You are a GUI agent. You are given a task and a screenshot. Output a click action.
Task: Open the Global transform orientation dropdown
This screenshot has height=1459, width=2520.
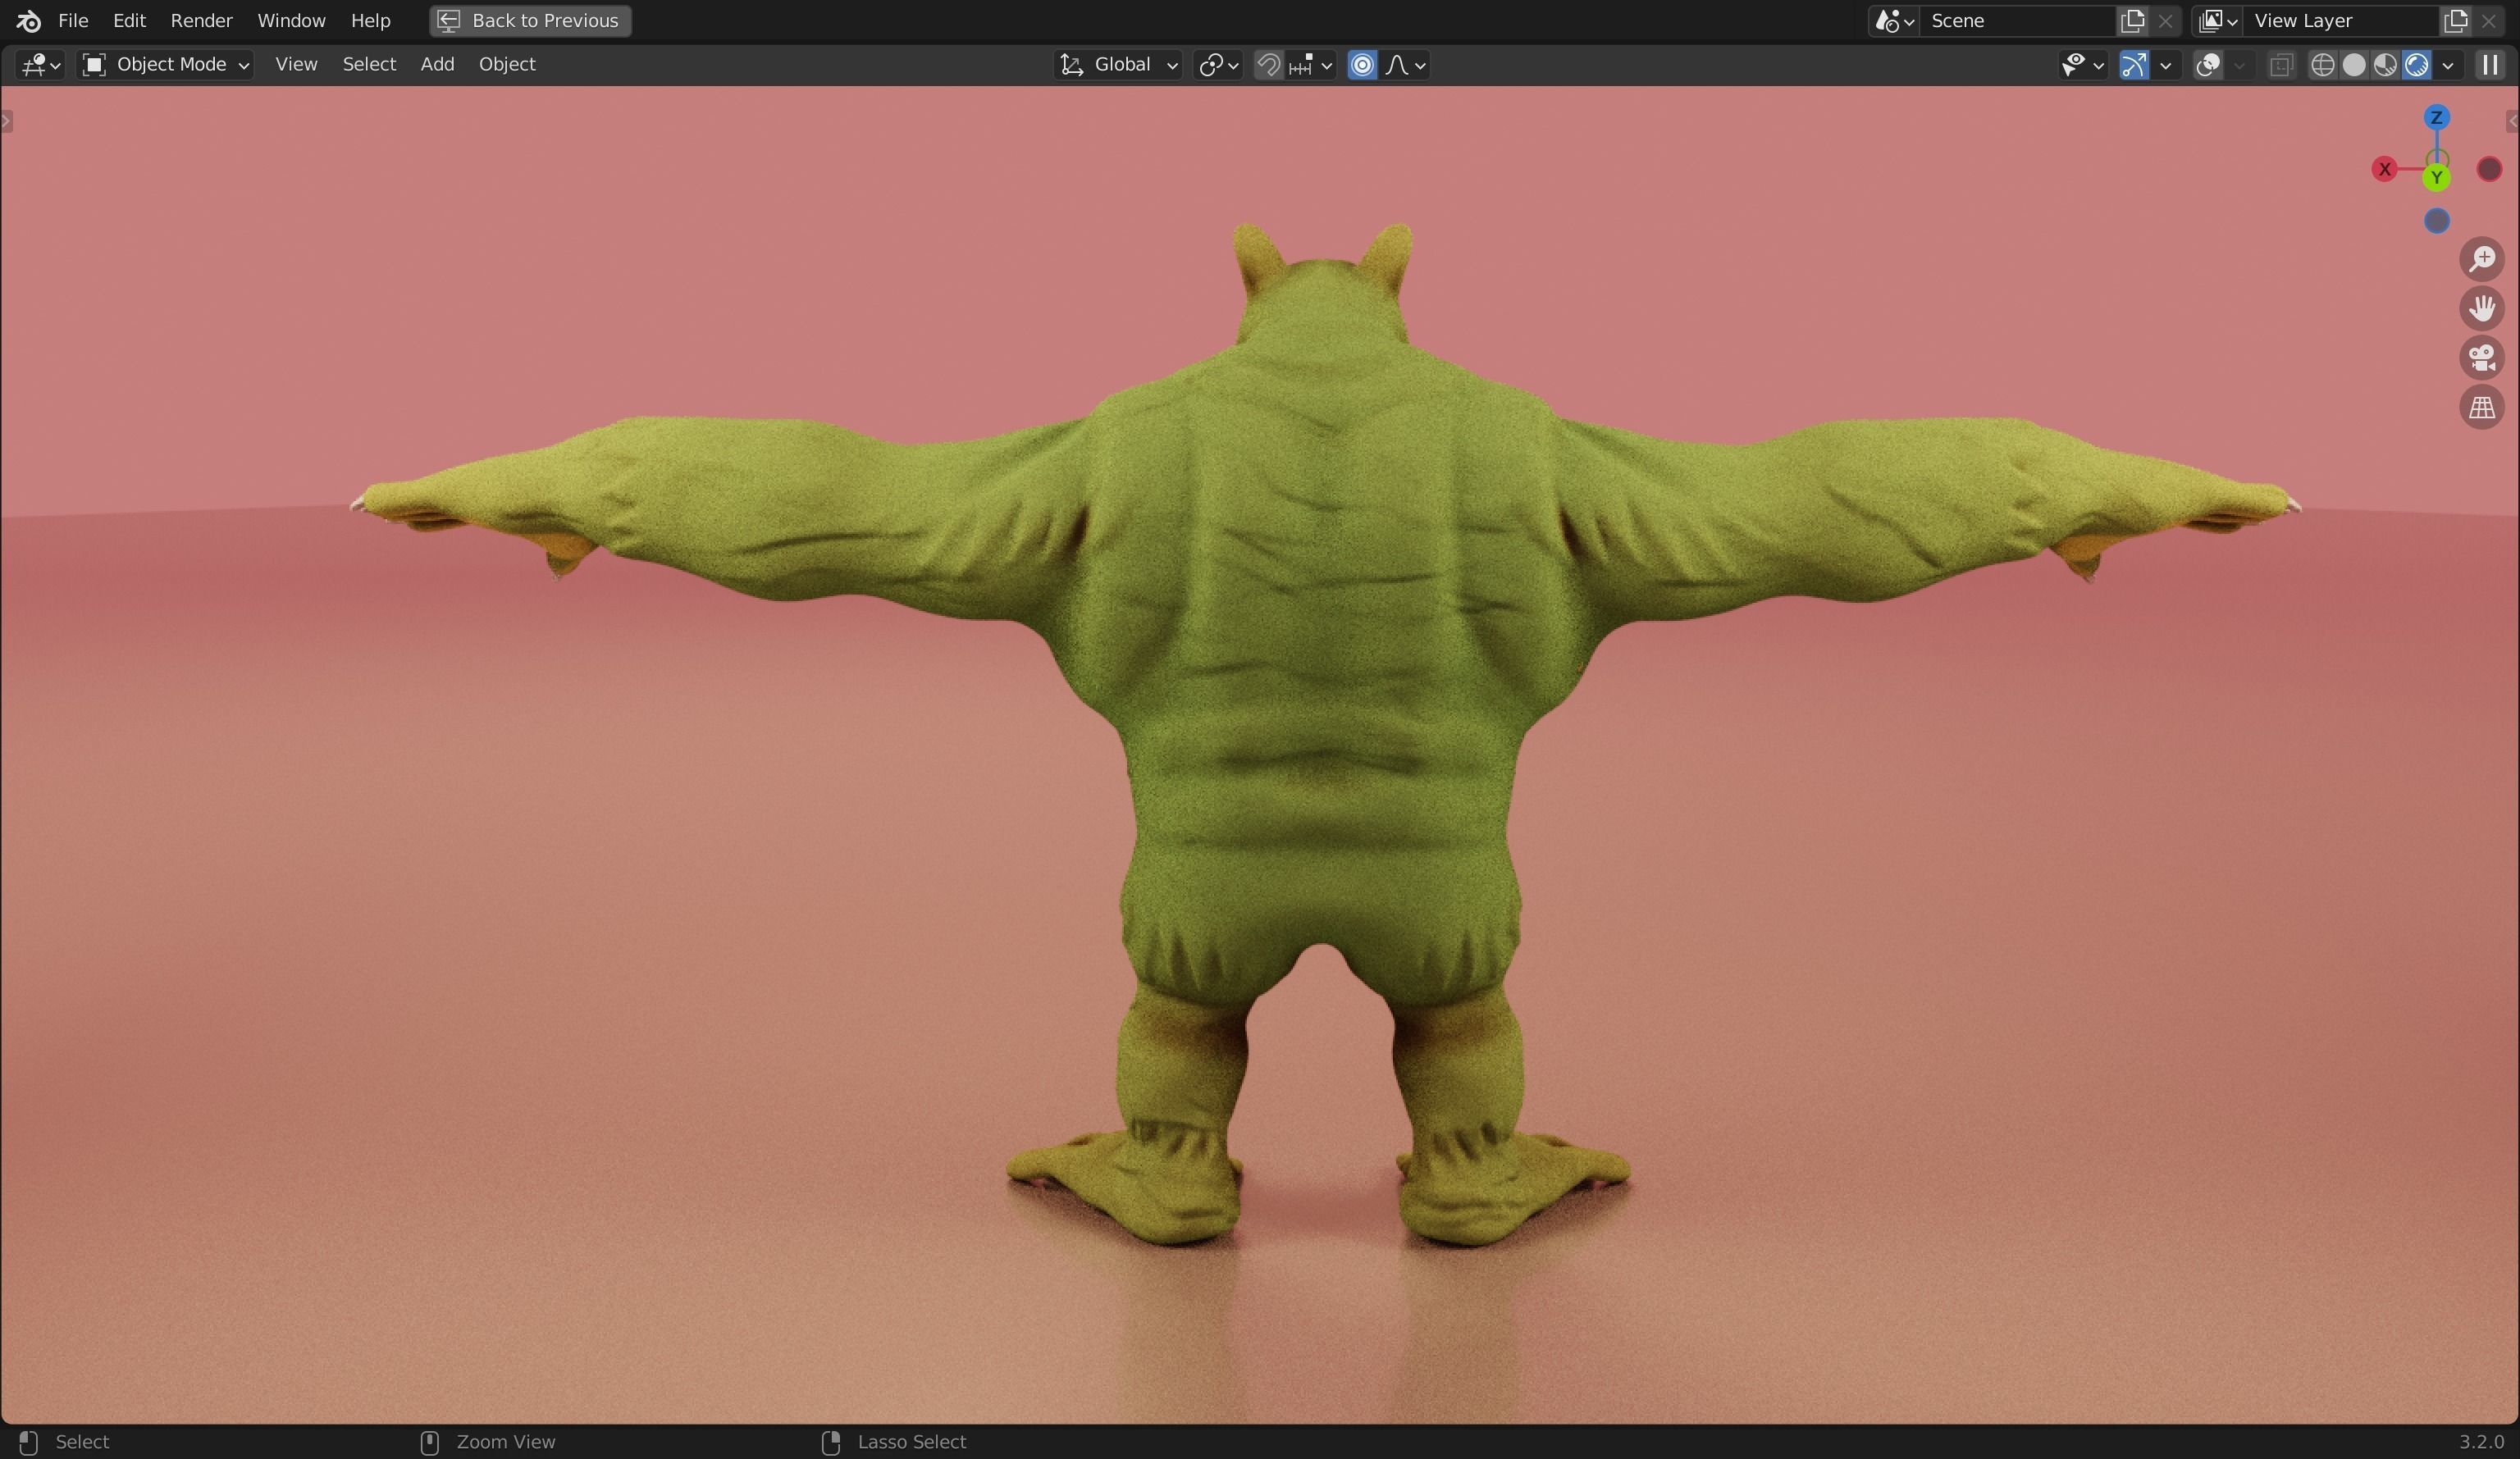click(1118, 65)
